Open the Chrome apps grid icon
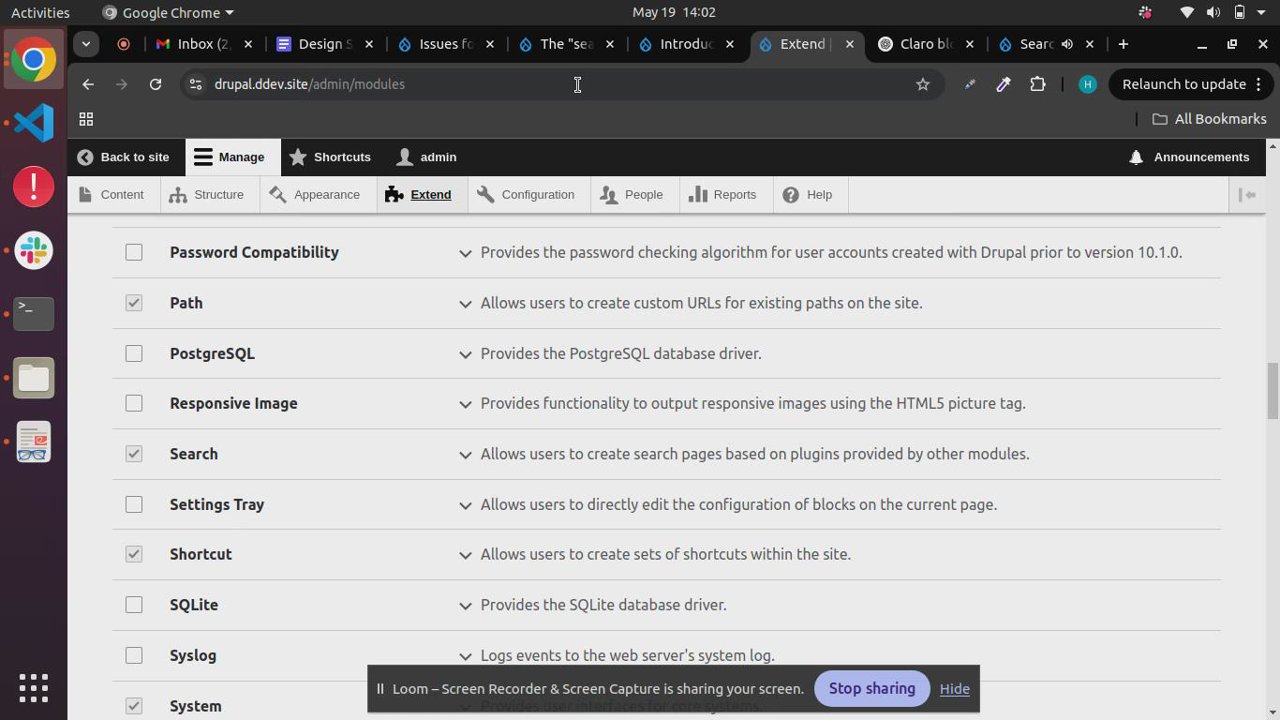 coord(86,119)
